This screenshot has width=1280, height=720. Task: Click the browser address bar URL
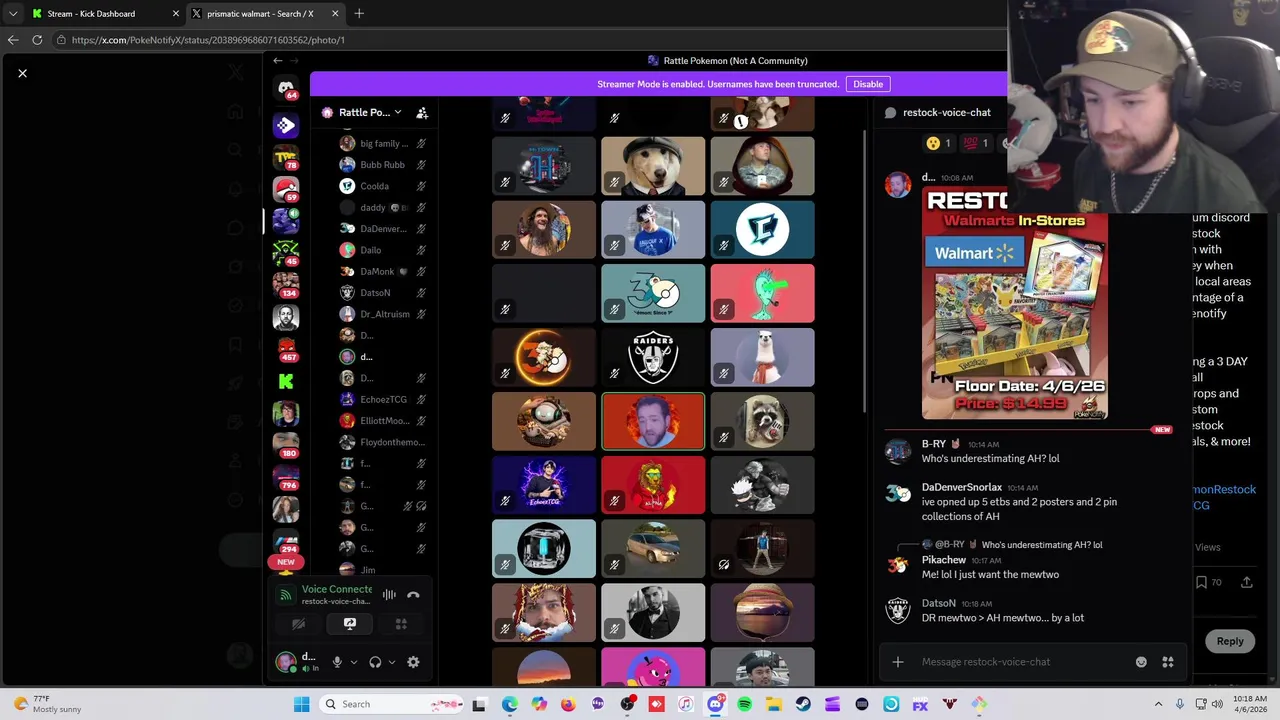coord(208,40)
